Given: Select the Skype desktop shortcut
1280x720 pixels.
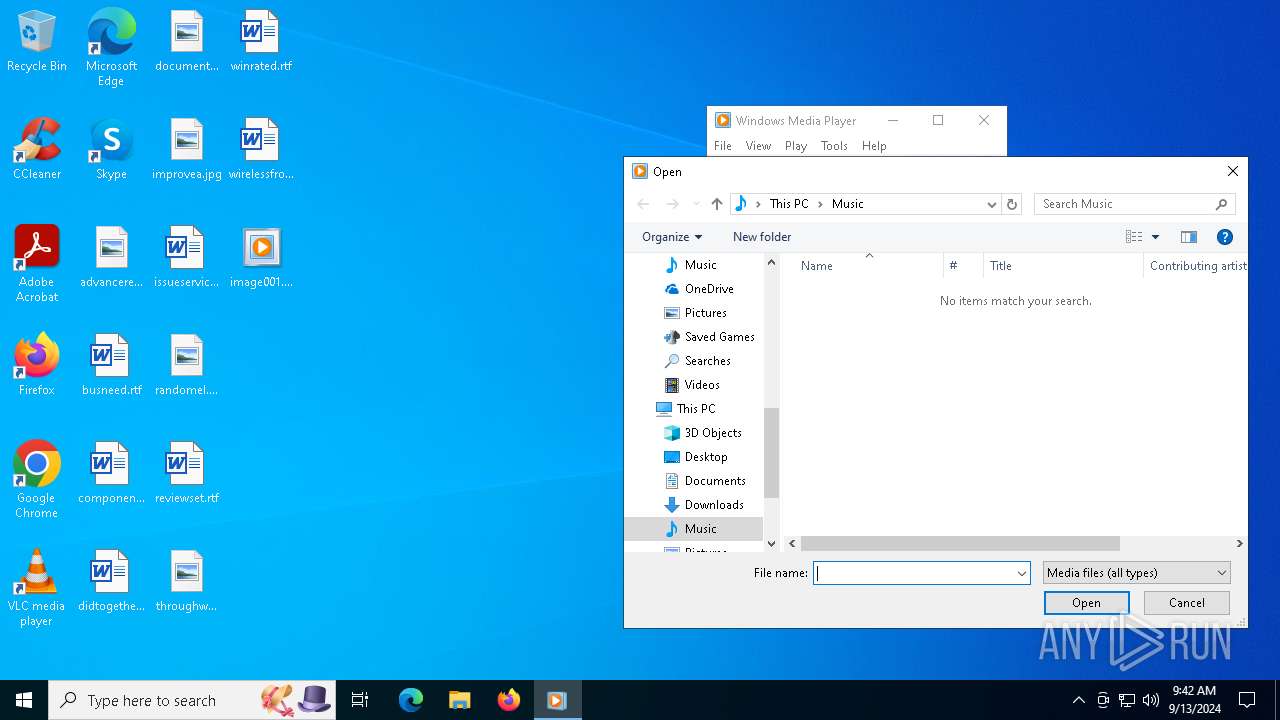Looking at the screenshot, I should coord(111,149).
